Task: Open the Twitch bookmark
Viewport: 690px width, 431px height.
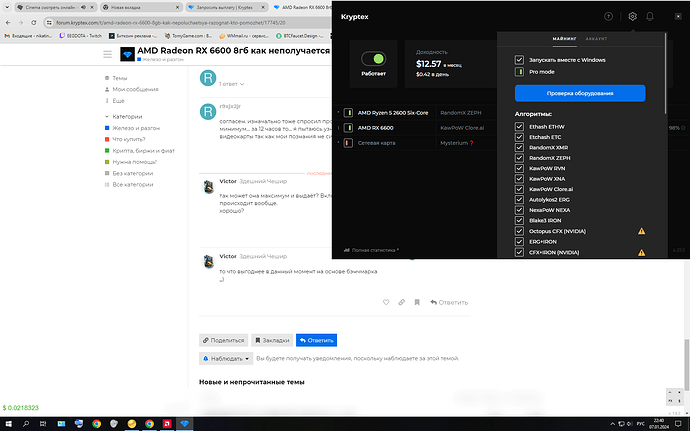Action: (80, 36)
